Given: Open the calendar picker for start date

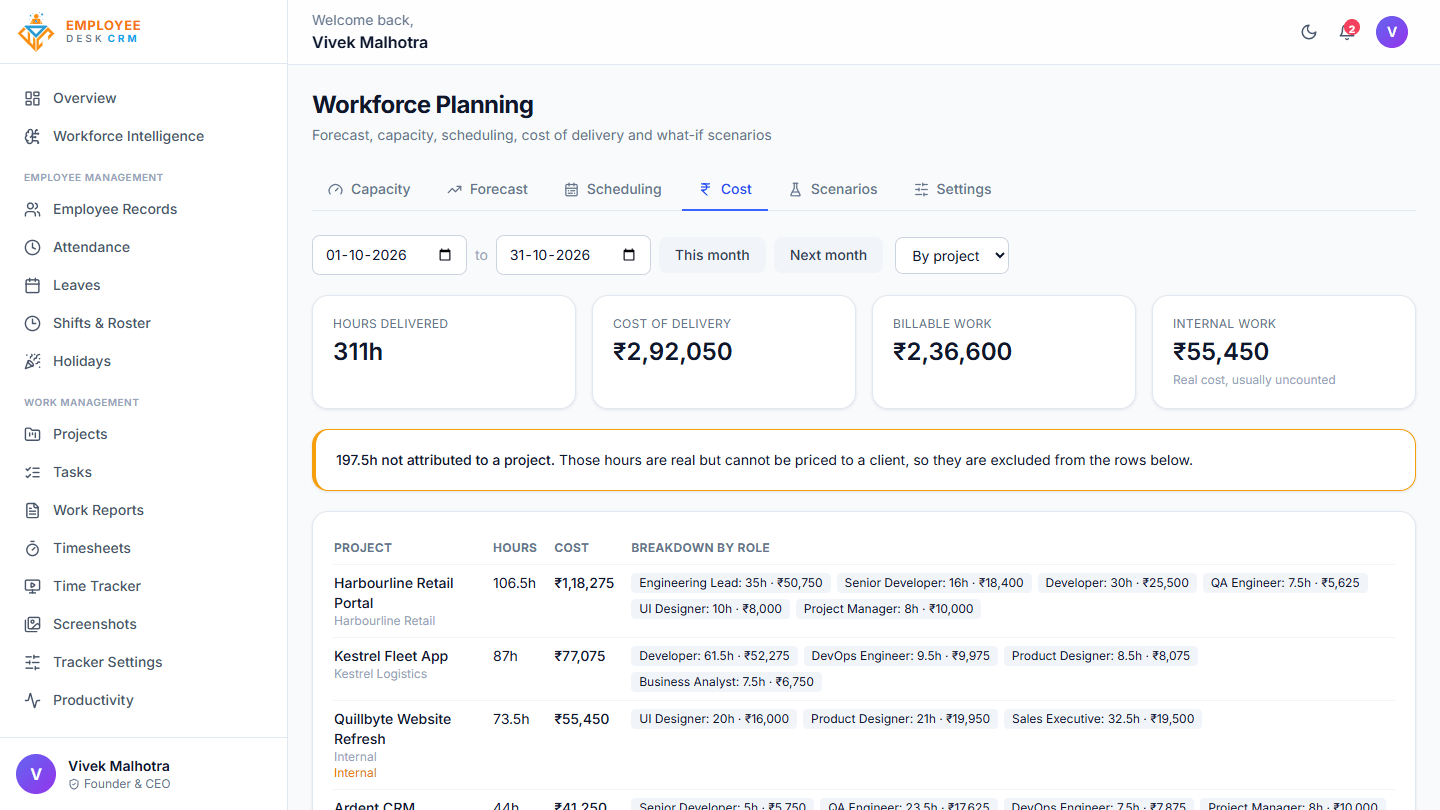Looking at the screenshot, I should point(445,255).
